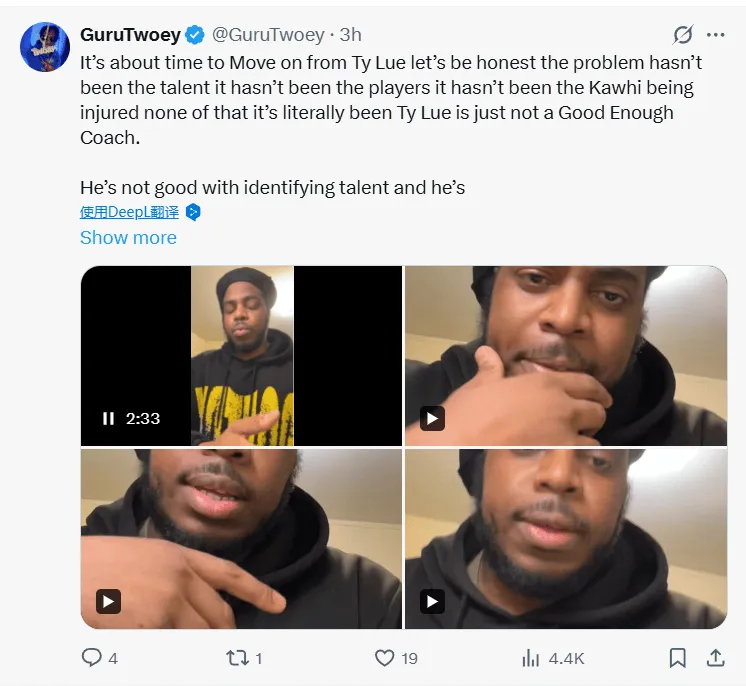Reply to the tweet via comment icon
This screenshot has height=686, width=746.
pos(91,658)
